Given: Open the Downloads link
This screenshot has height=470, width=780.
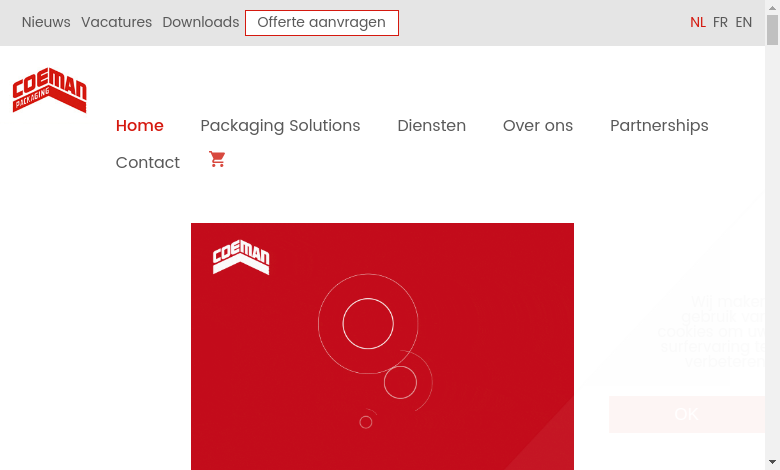Looking at the screenshot, I should coord(200,22).
